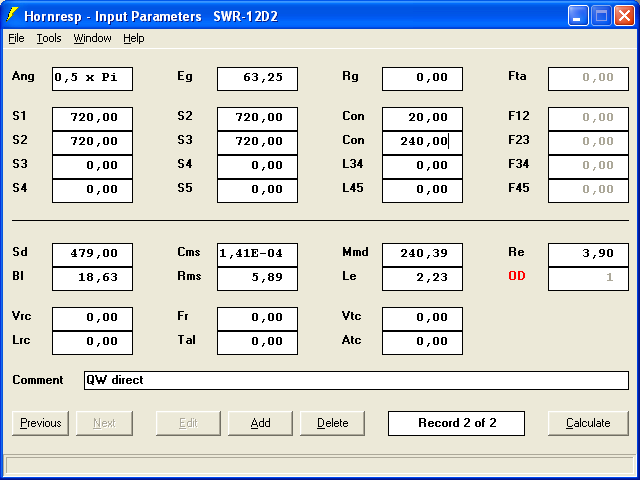
Task: Click the greyed Fta field
Action: point(588,79)
